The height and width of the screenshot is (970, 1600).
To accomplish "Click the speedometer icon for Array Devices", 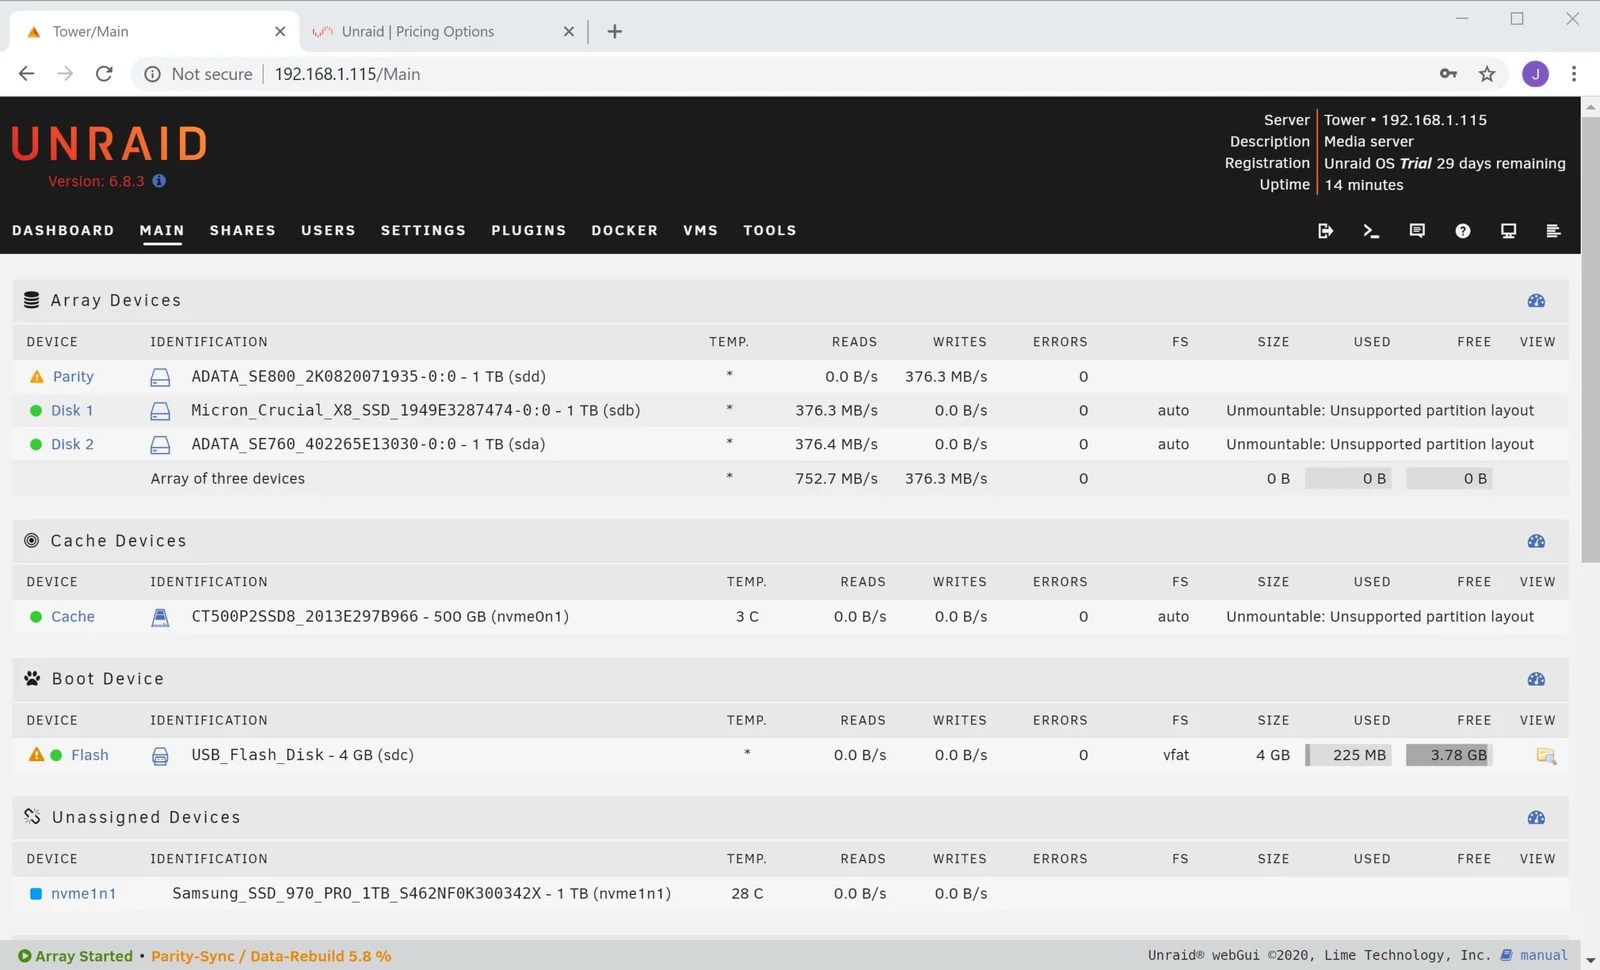I will 1535,300.
